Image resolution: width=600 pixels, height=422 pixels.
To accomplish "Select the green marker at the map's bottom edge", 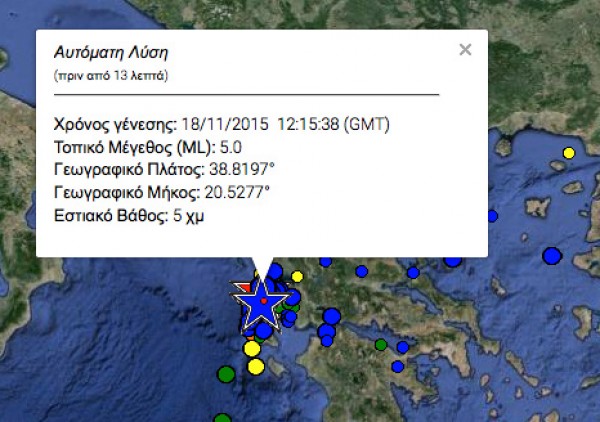I will click(x=222, y=419).
